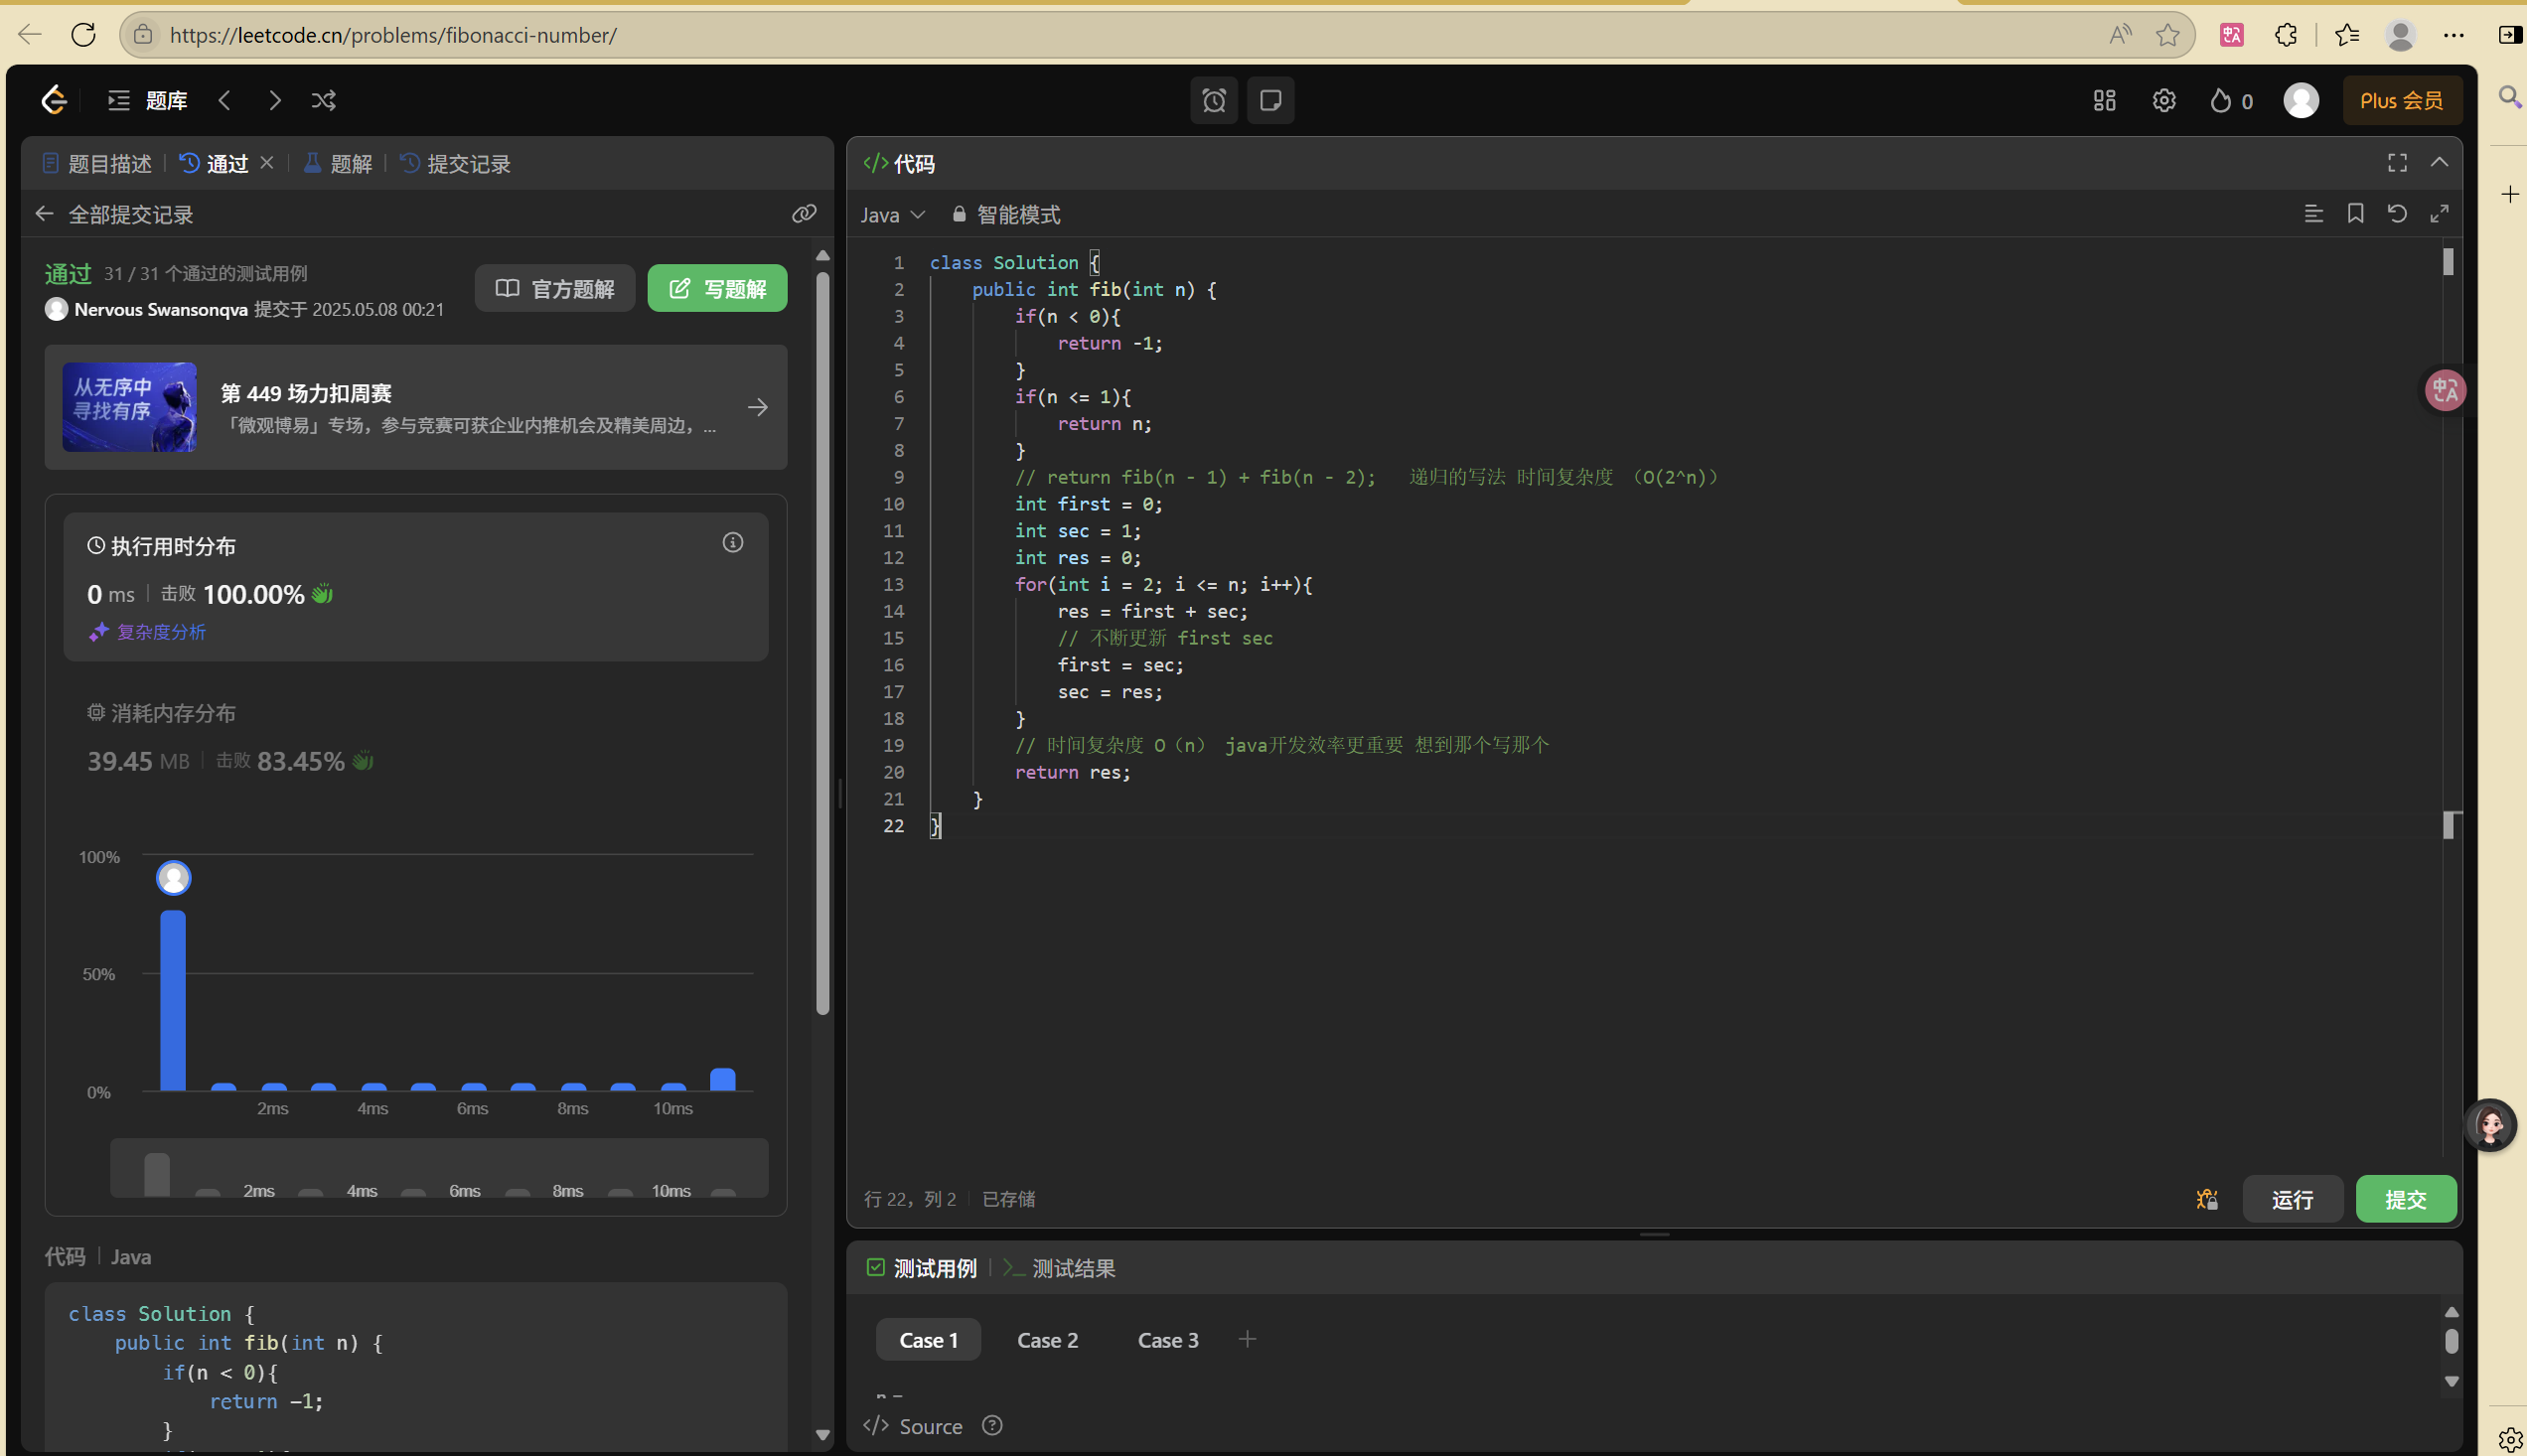Open the timer alarm clock icon
Image resolution: width=2527 pixels, height=1456 pixels.
click(1213, 100)
